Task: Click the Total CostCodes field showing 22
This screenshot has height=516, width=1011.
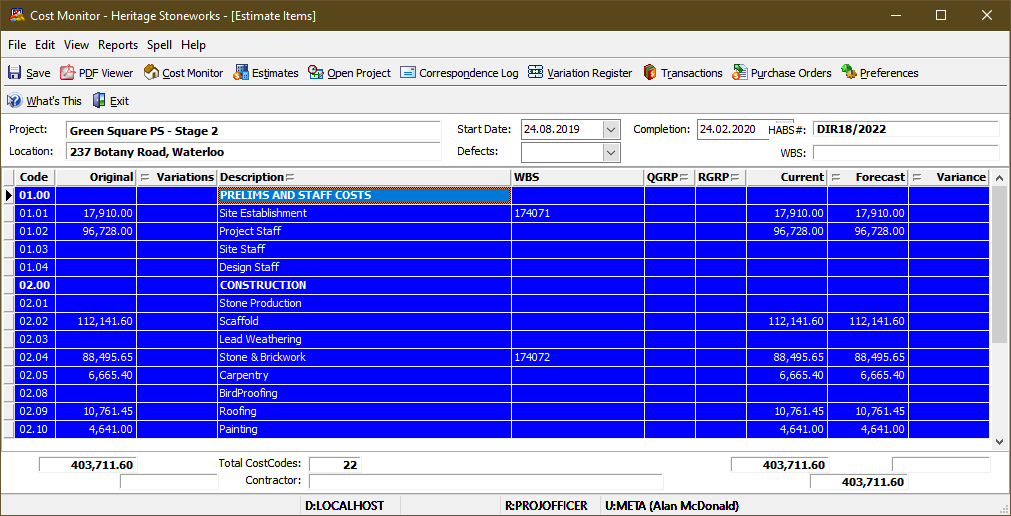Action: pyautogui.click(x=335, y=464)
